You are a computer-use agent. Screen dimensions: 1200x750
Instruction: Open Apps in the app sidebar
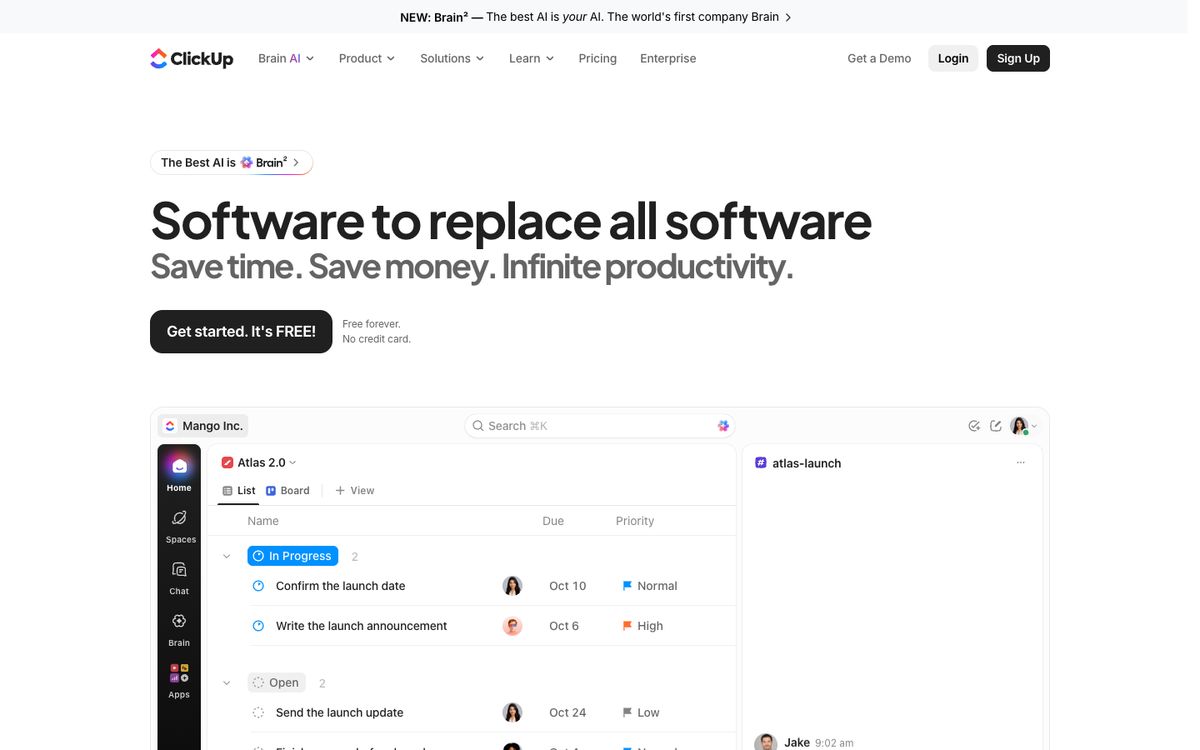pyautogui.click(x=179, y=682)
